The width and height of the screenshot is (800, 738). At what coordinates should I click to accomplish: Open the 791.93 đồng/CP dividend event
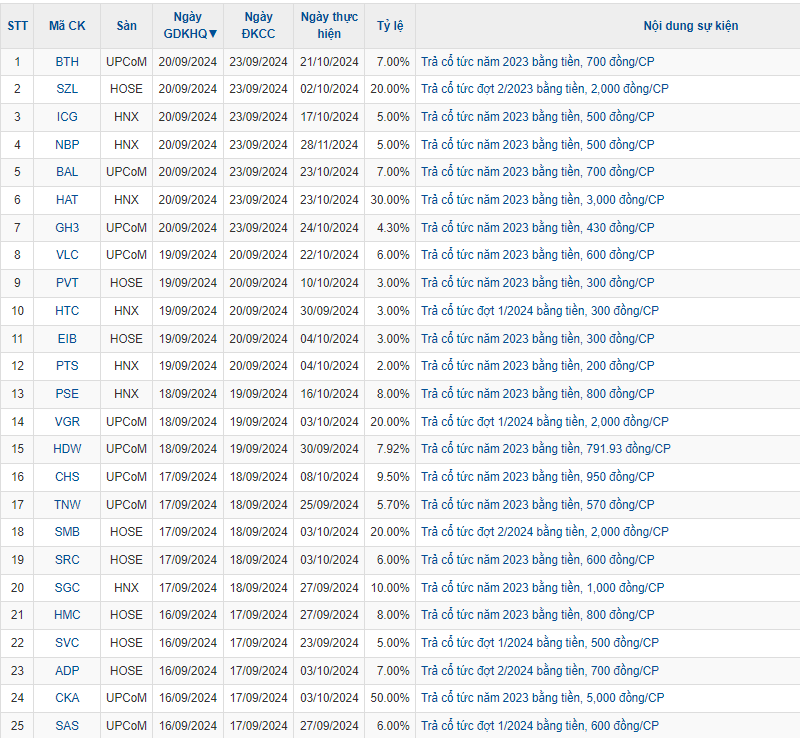tap(545, 449)
